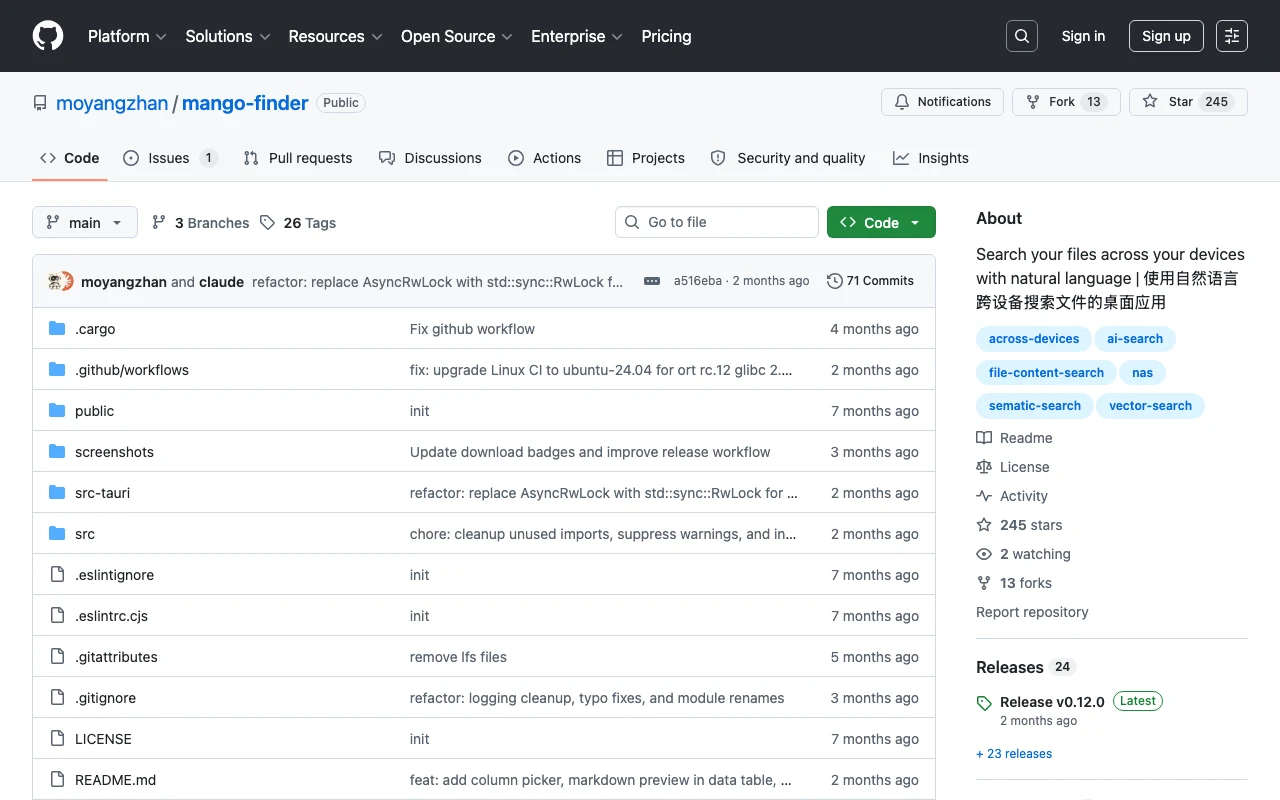The image size is (1280, 800).
Task: Open the main branch selector dropdown
Action: (85, 222)
